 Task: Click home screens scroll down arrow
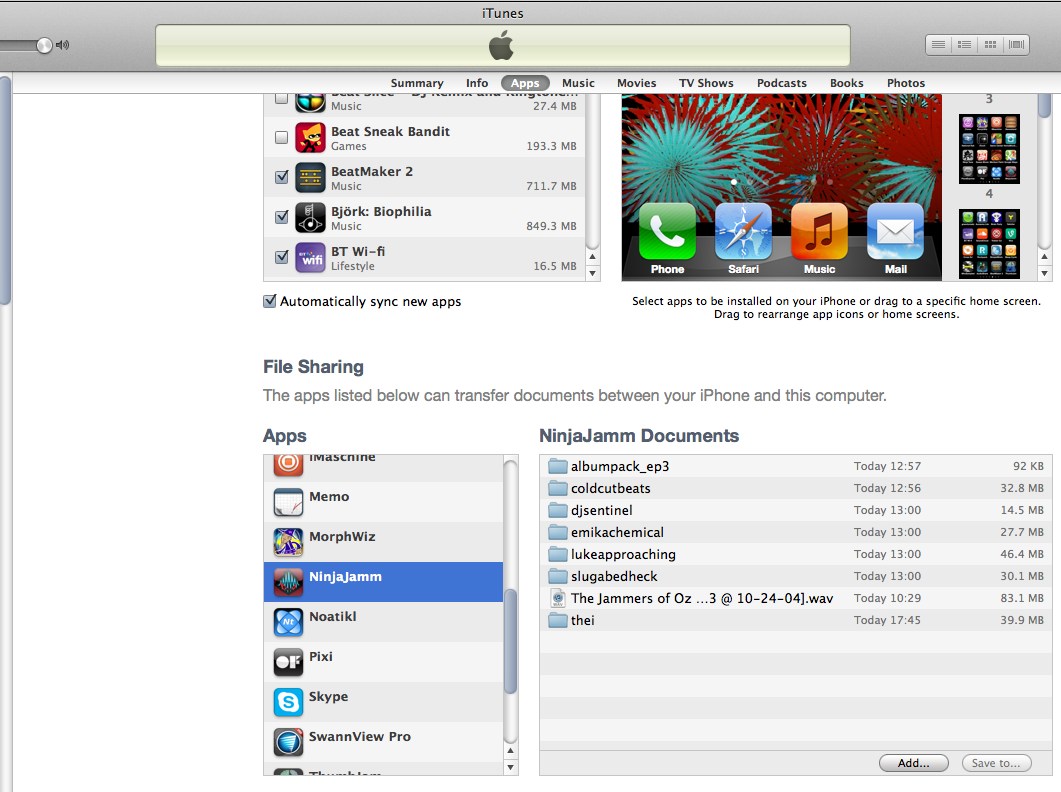pos(1045,273)
